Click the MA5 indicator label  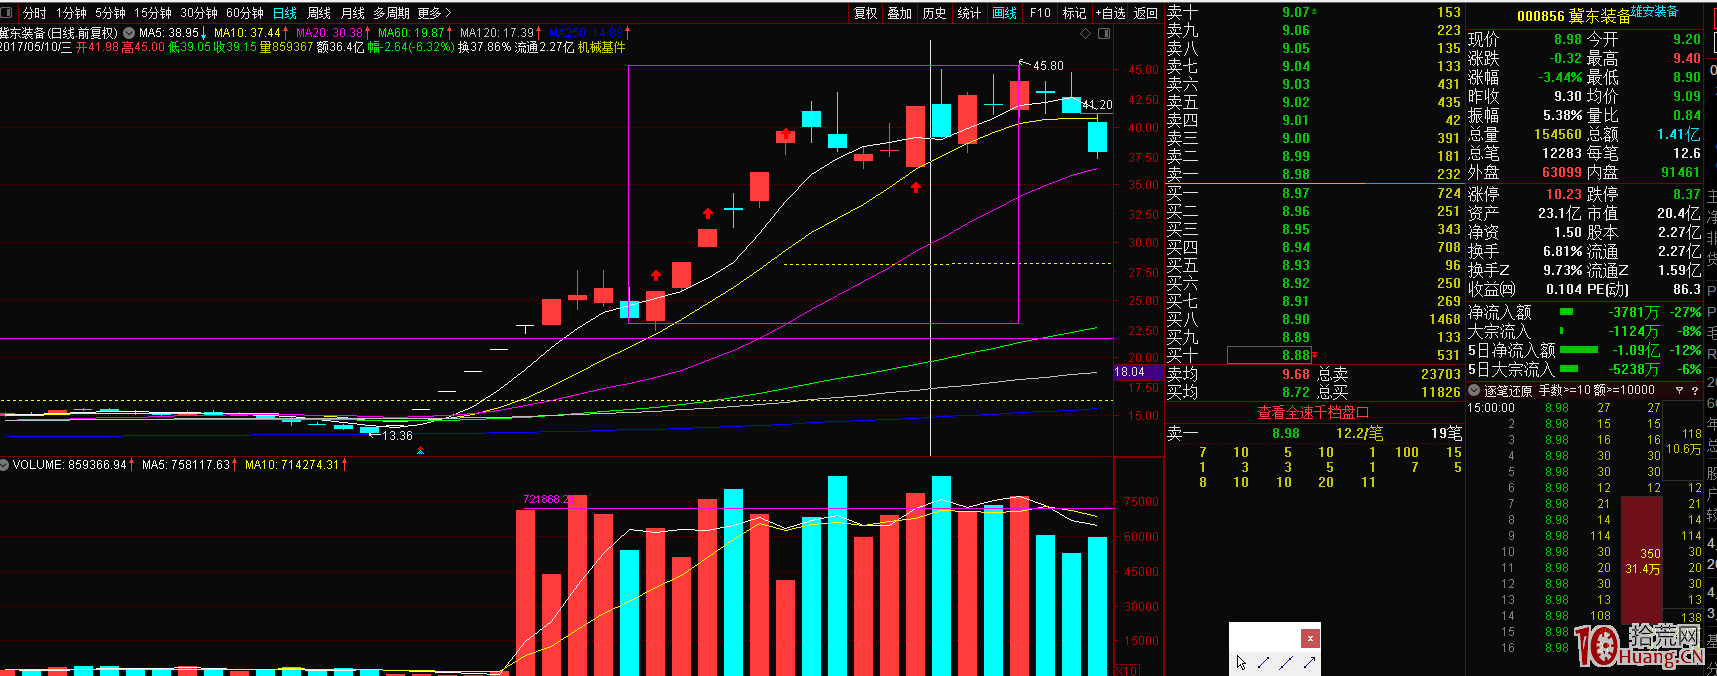pos(173,33)
